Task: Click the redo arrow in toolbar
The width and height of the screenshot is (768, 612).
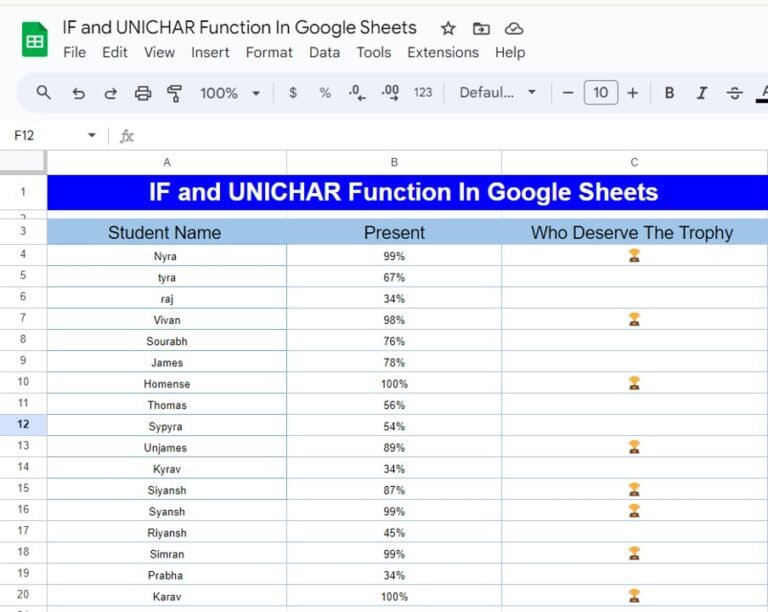Action: [x=110, y=93]
